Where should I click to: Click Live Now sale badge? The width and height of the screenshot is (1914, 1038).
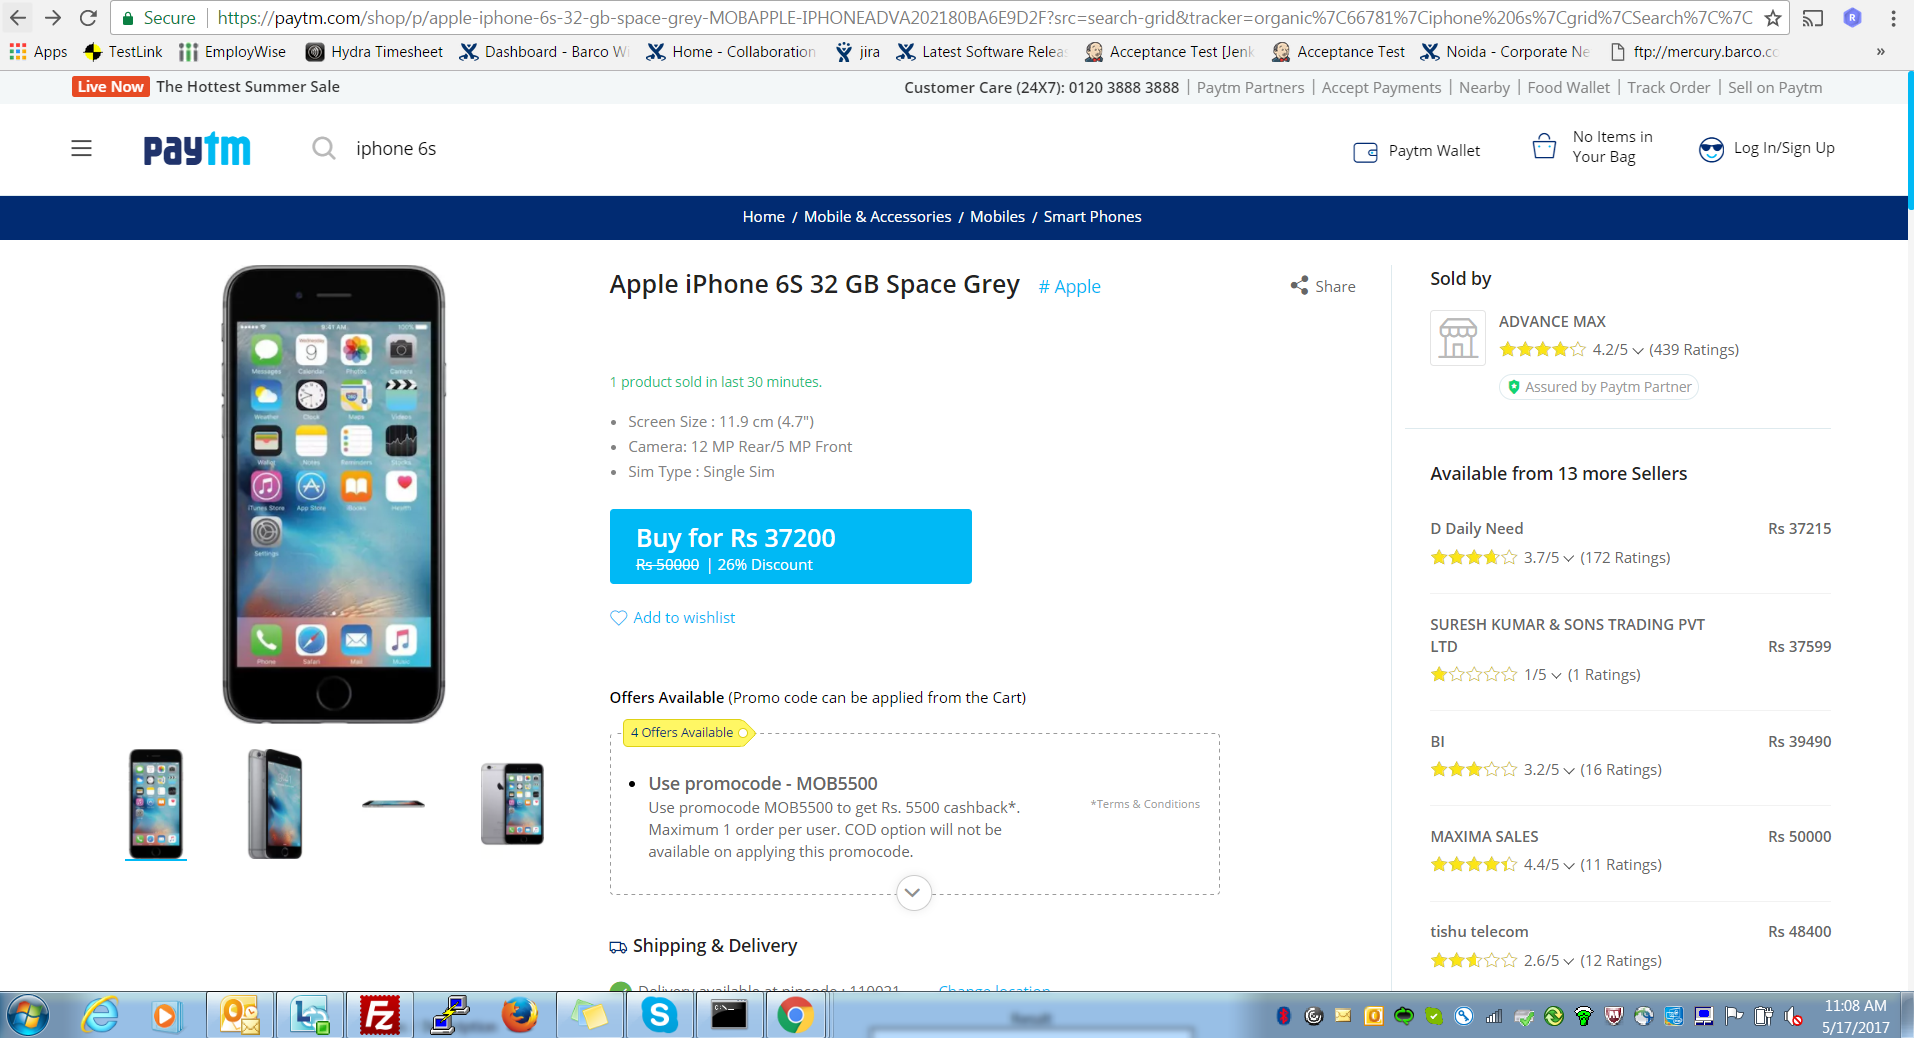(110, 87)
